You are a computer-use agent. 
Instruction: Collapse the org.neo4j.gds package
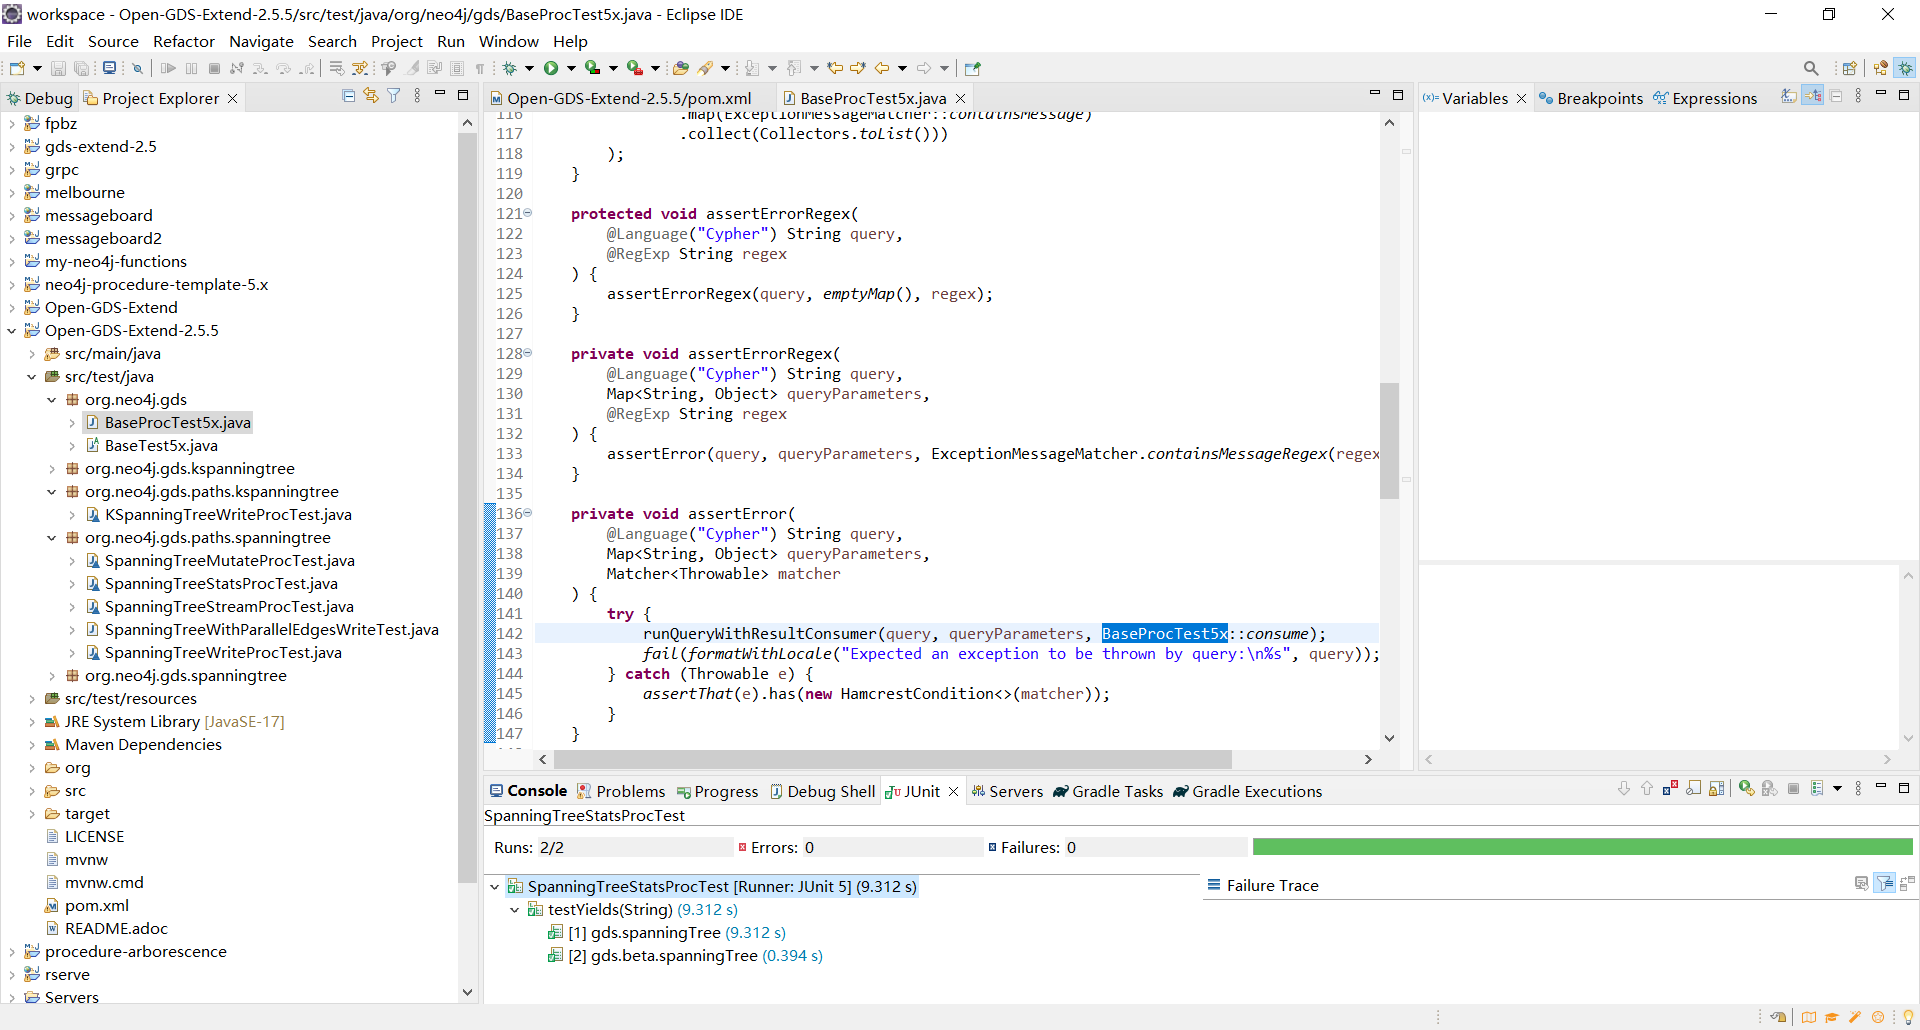pyautogui.click(x=52, y=400)
